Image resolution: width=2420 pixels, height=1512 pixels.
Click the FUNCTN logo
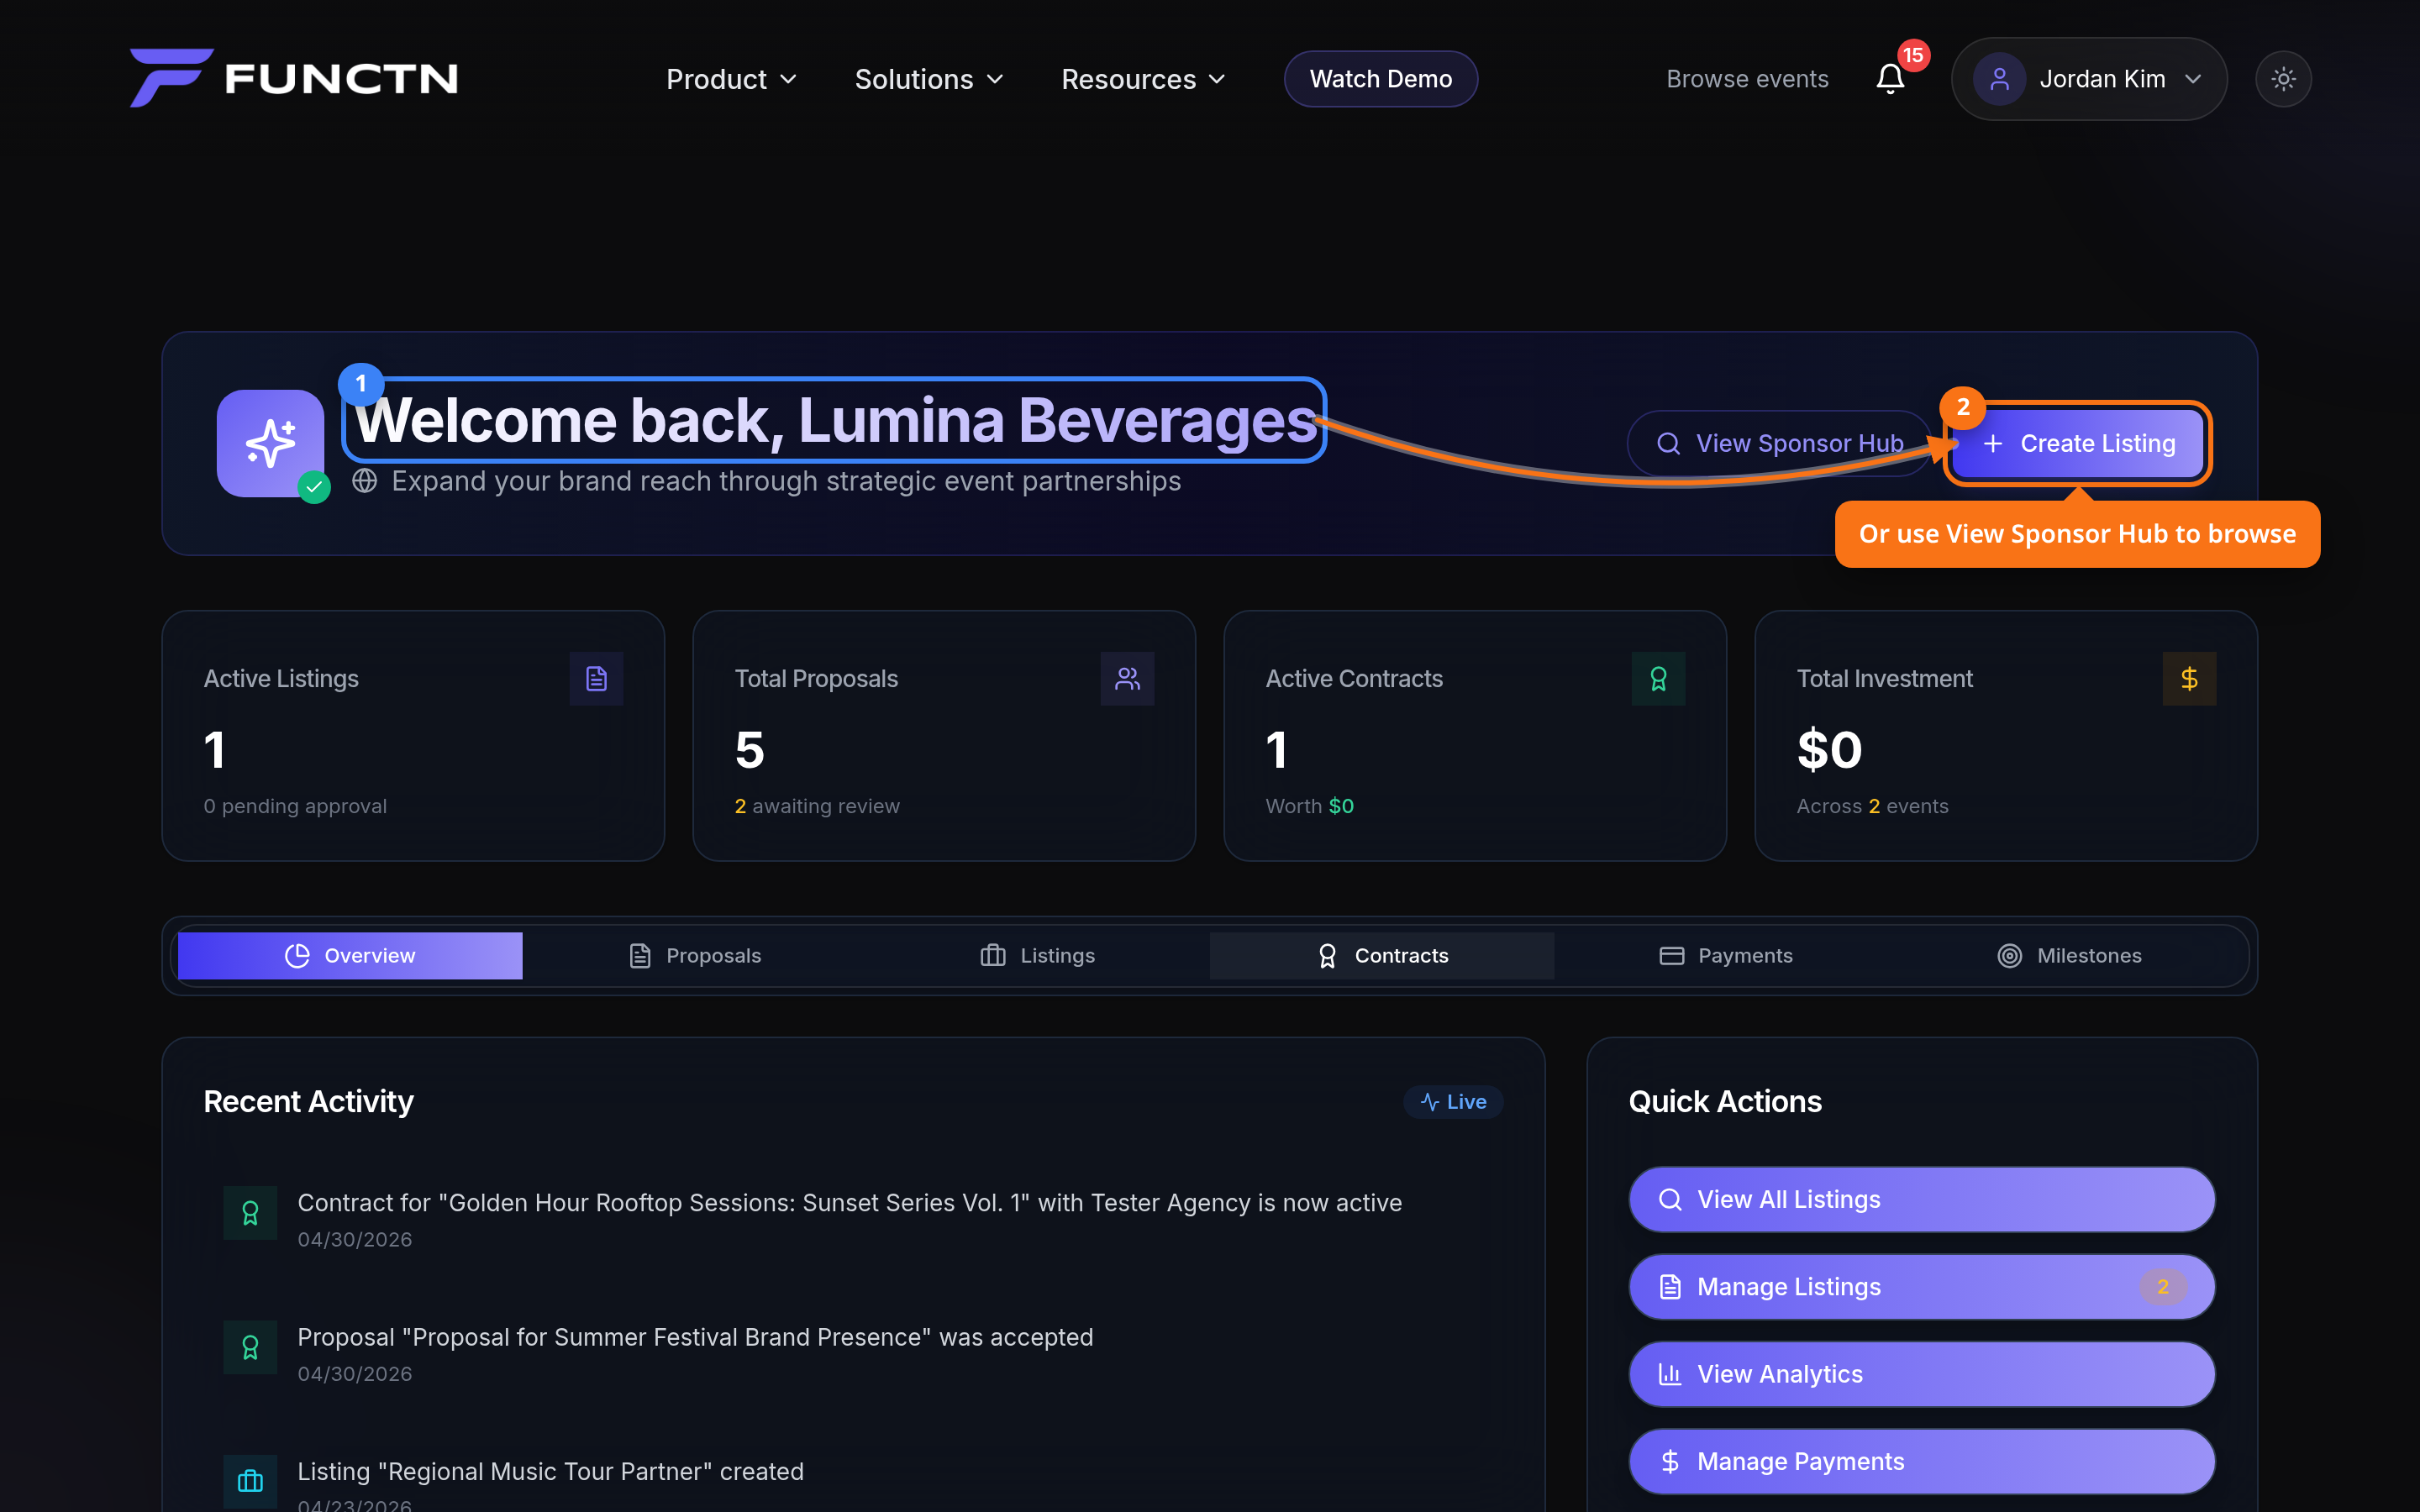click(x=294, y=78)
